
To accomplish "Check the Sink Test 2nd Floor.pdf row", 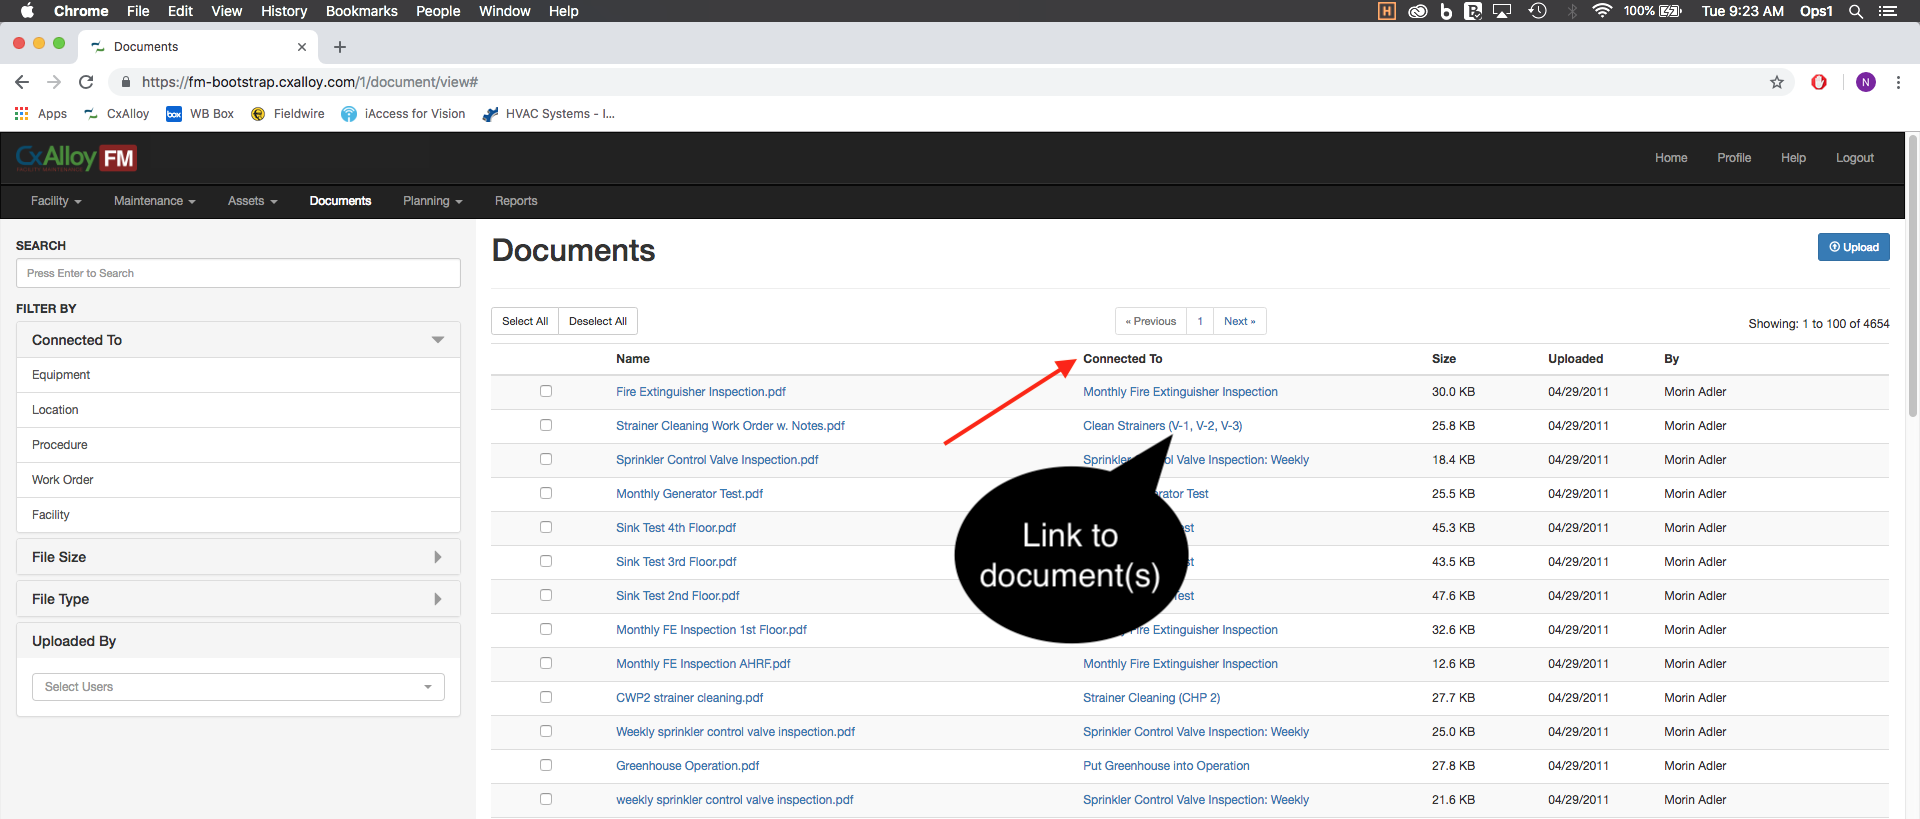I will pos(546,595).
